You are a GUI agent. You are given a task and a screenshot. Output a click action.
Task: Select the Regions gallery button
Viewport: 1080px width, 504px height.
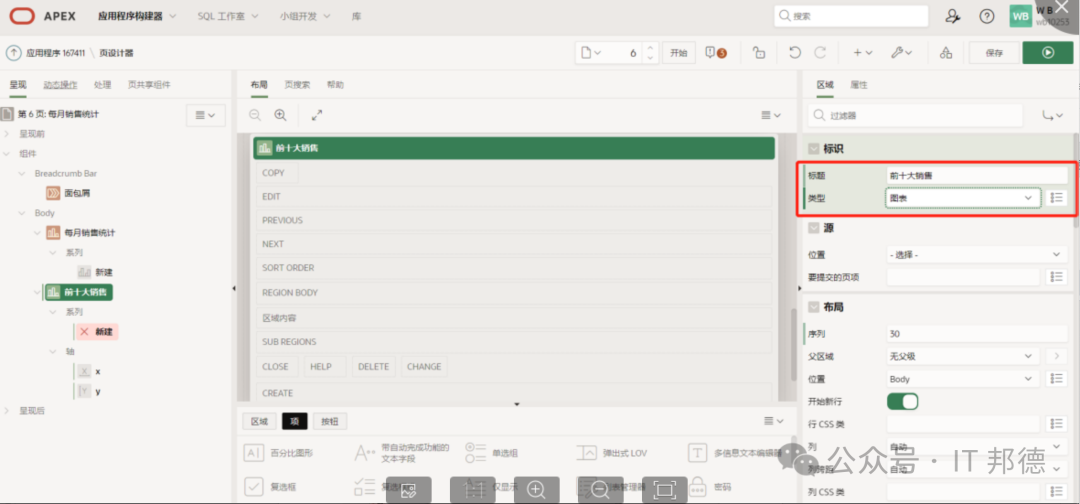point(259,421)
